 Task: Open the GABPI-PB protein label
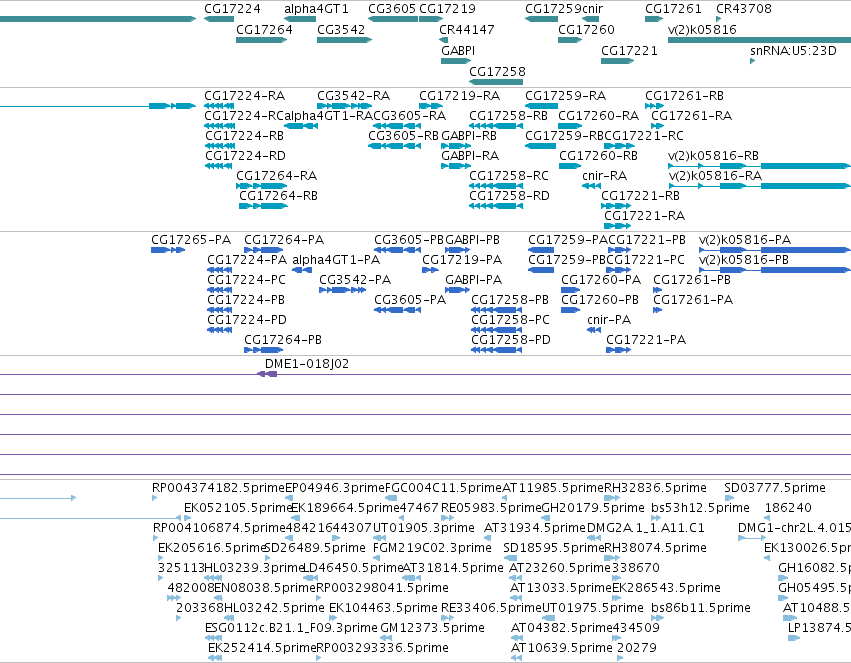[472, 240]
